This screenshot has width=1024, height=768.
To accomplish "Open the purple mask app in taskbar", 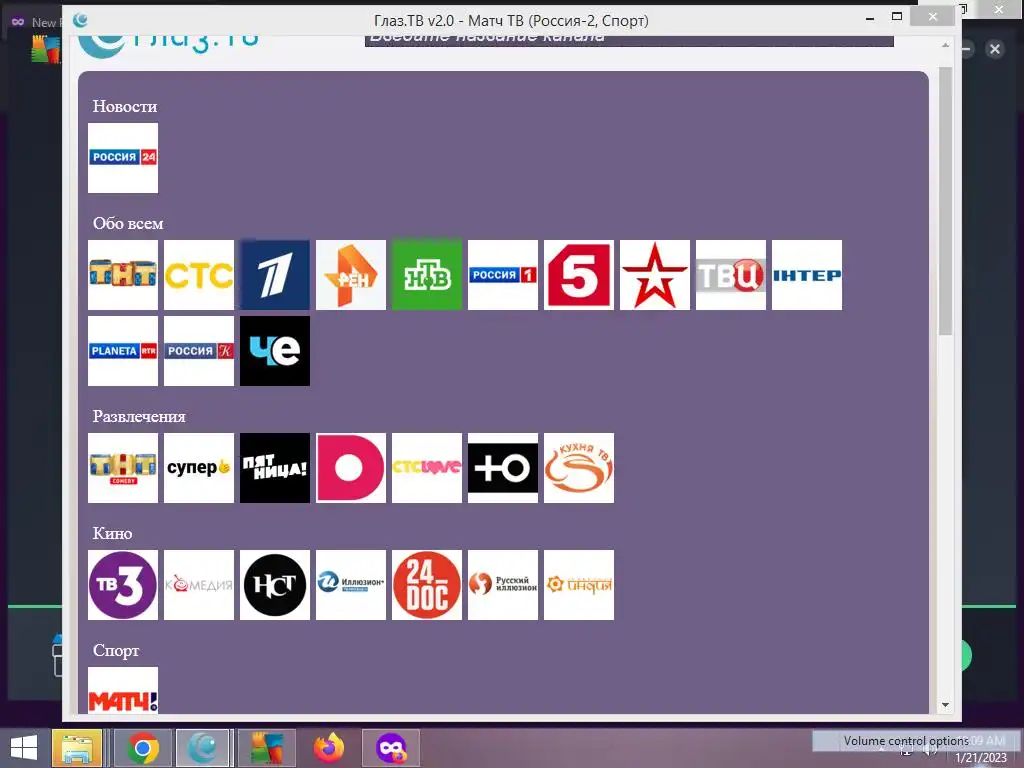I will click(391, 748).
